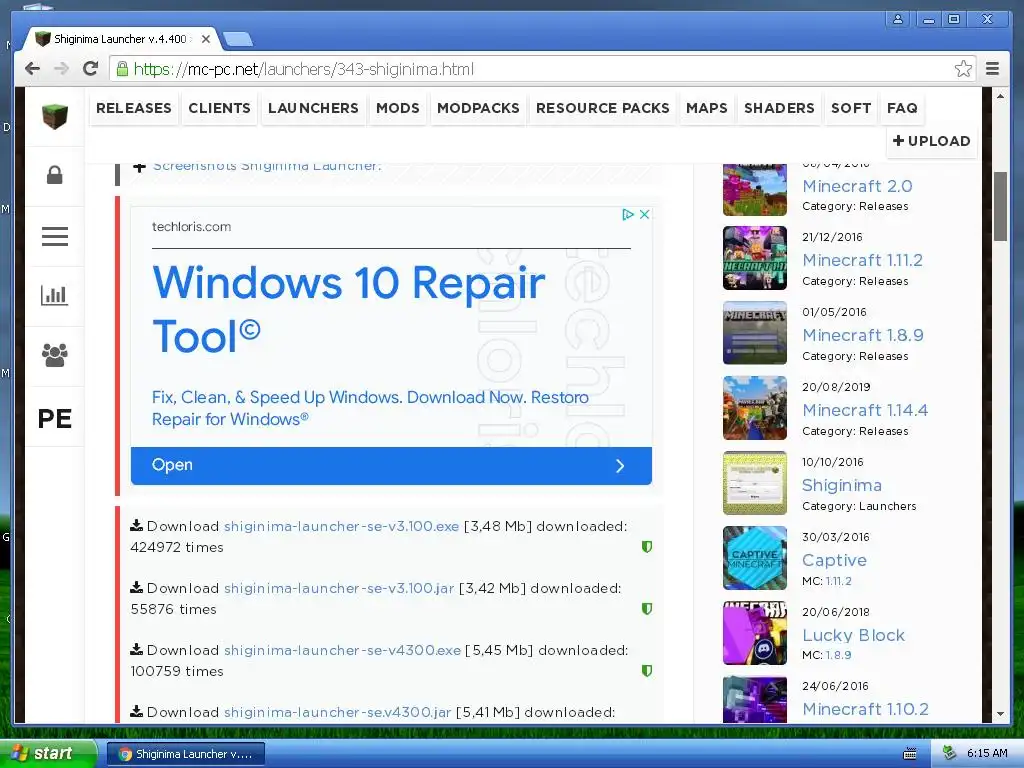This screenshot has width=1024, height=768.
Task: Open the sidebar three-line menu icon
Action: (x=55, y=236)
